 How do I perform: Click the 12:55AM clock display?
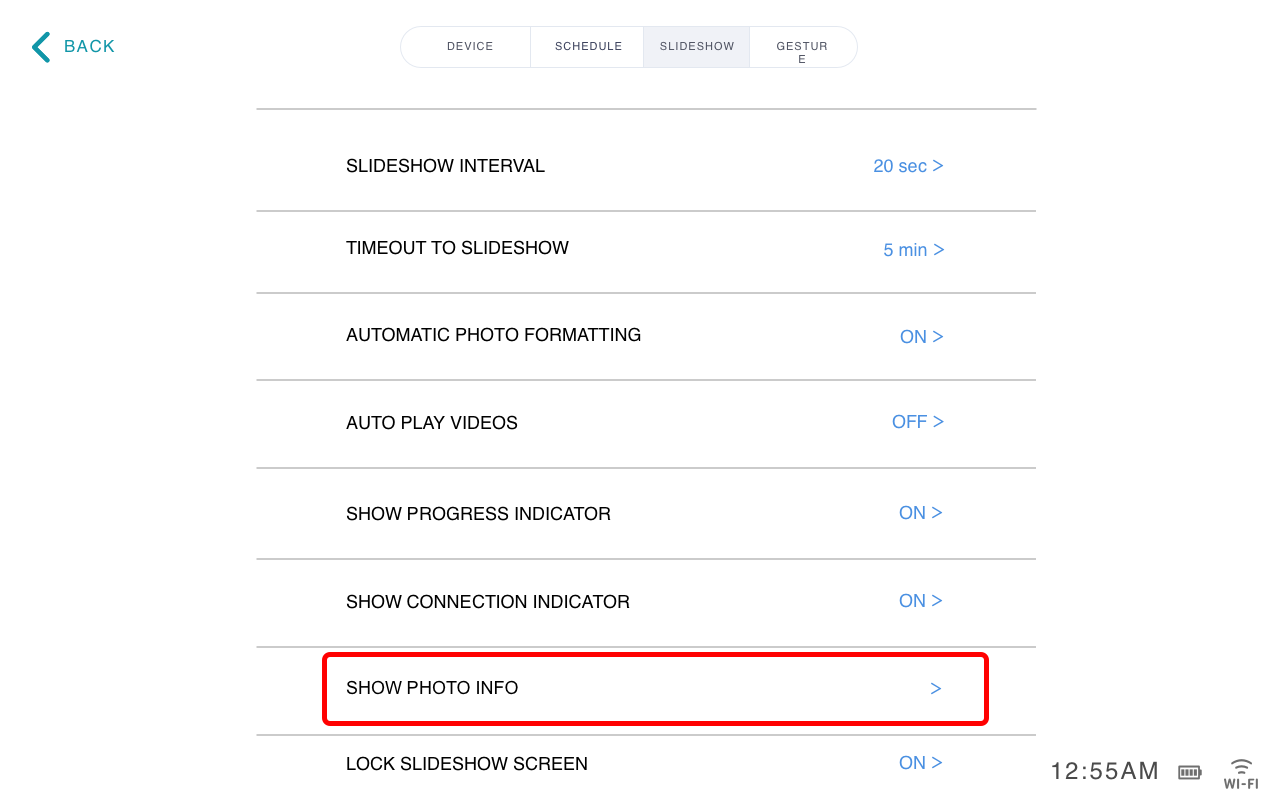click(x=1105, y=771)
